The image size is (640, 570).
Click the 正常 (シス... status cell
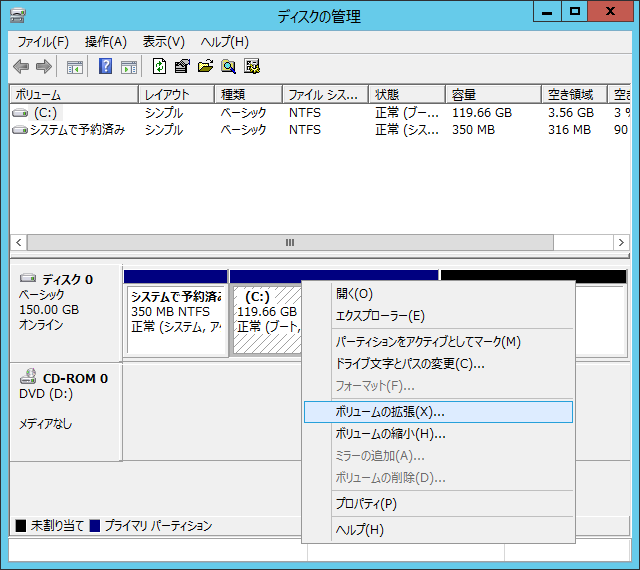coord(407,130)
